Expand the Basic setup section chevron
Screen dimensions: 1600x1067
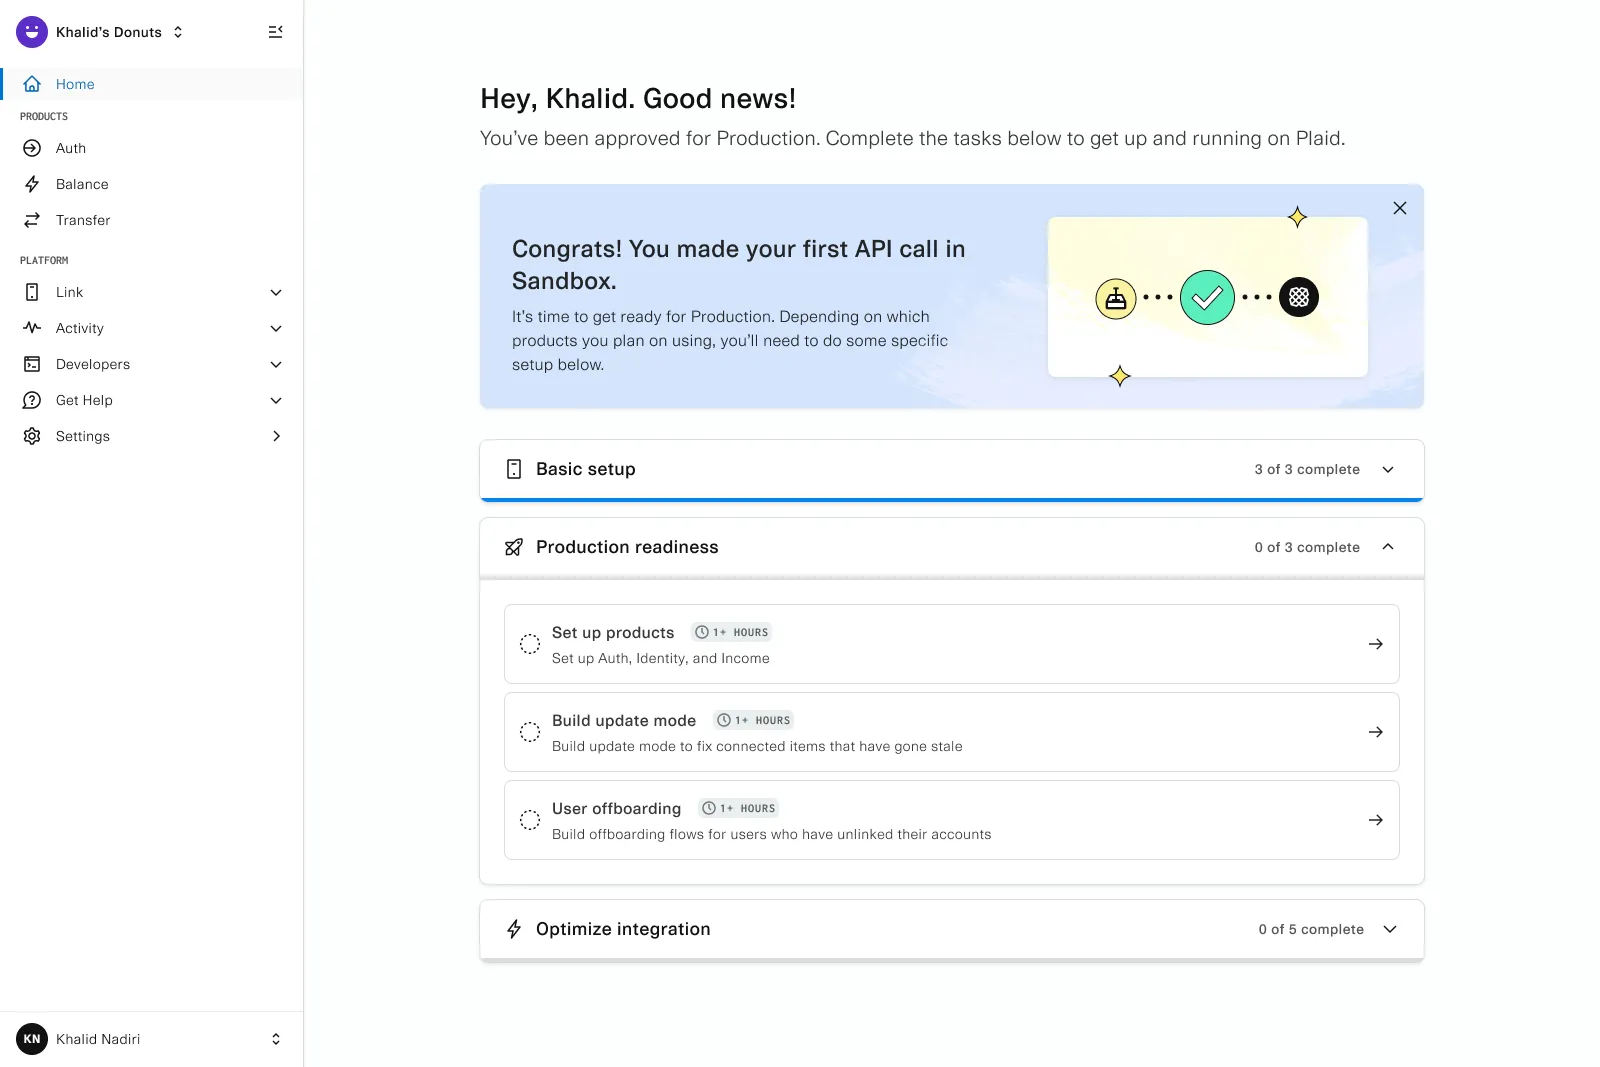[x=1388, y=469]
